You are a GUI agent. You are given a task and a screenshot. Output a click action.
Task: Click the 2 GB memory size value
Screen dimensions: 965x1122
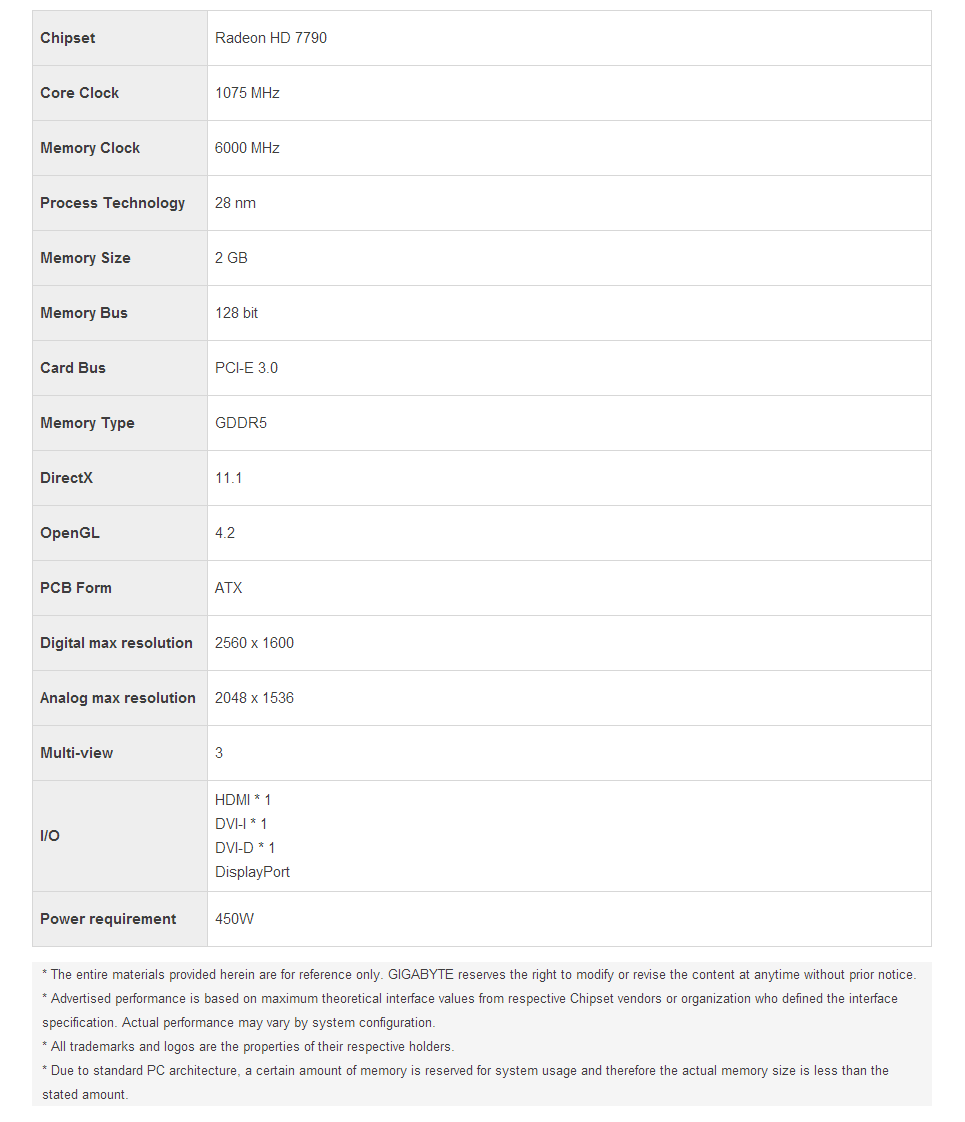click(231, 258)
